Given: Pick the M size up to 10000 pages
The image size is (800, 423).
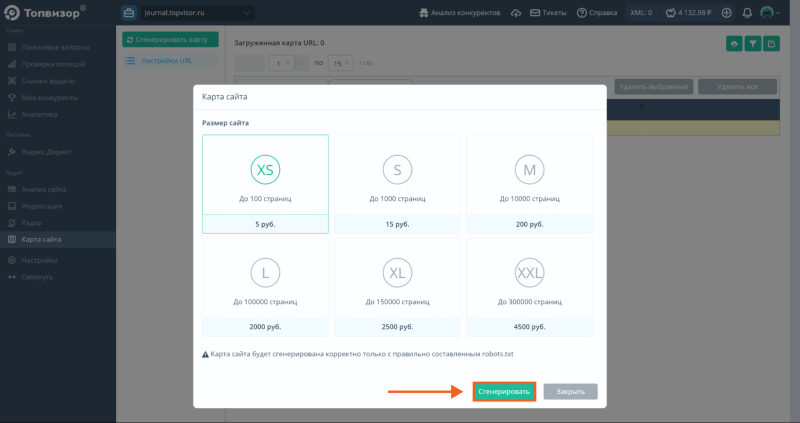Looking at the screenshot, I should pyautogui.click(x=529, y=183).
